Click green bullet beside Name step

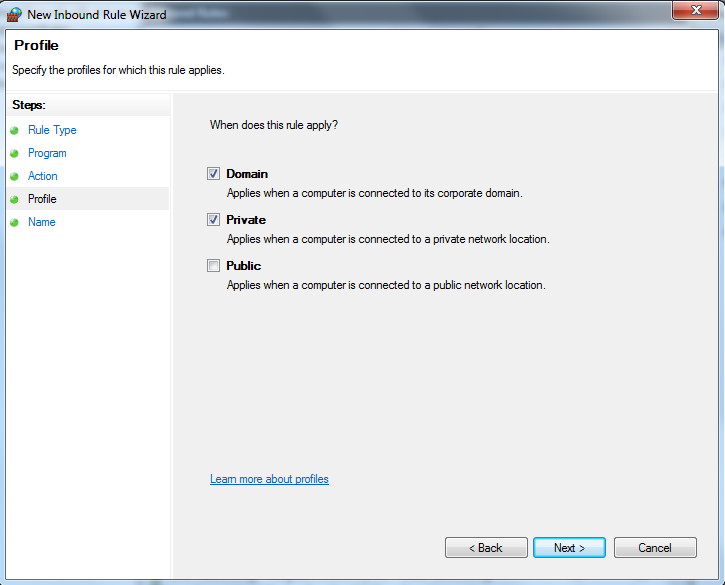[14, 222]
